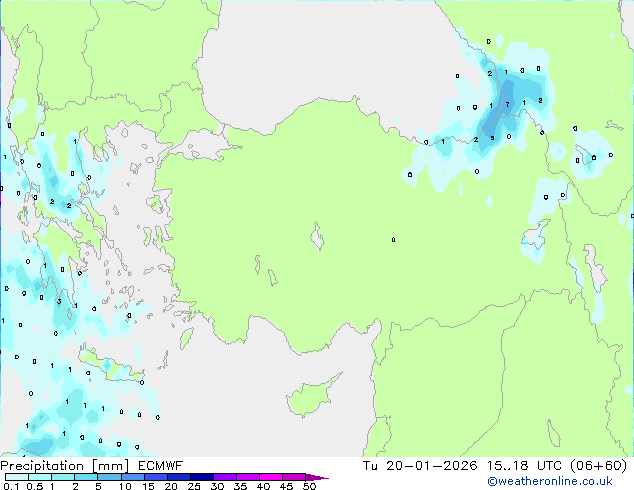Click the '0.1' legend scale label
The width and height of the screenshot is (634, 490).
coord(11,486)
